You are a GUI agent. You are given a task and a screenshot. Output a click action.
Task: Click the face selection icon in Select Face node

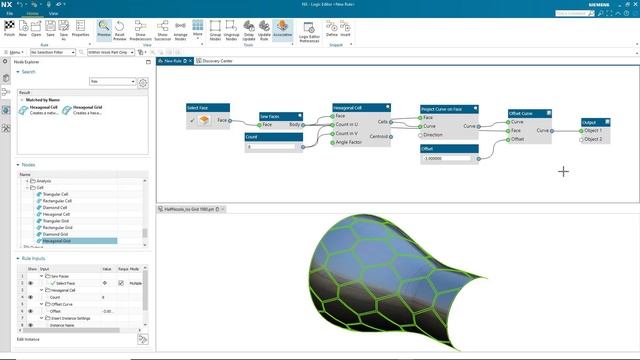click(x=204, y=120)
